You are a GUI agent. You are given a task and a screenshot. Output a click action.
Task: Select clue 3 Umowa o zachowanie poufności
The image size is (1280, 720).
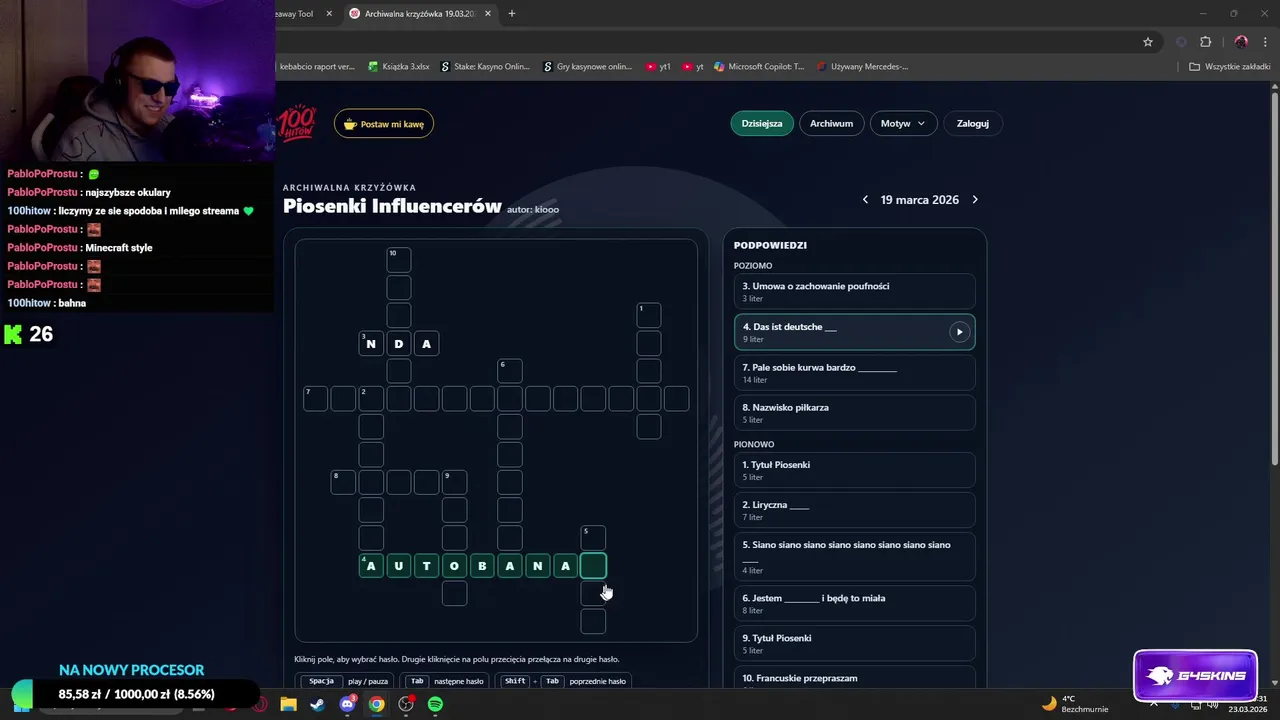tap(855, 291)
